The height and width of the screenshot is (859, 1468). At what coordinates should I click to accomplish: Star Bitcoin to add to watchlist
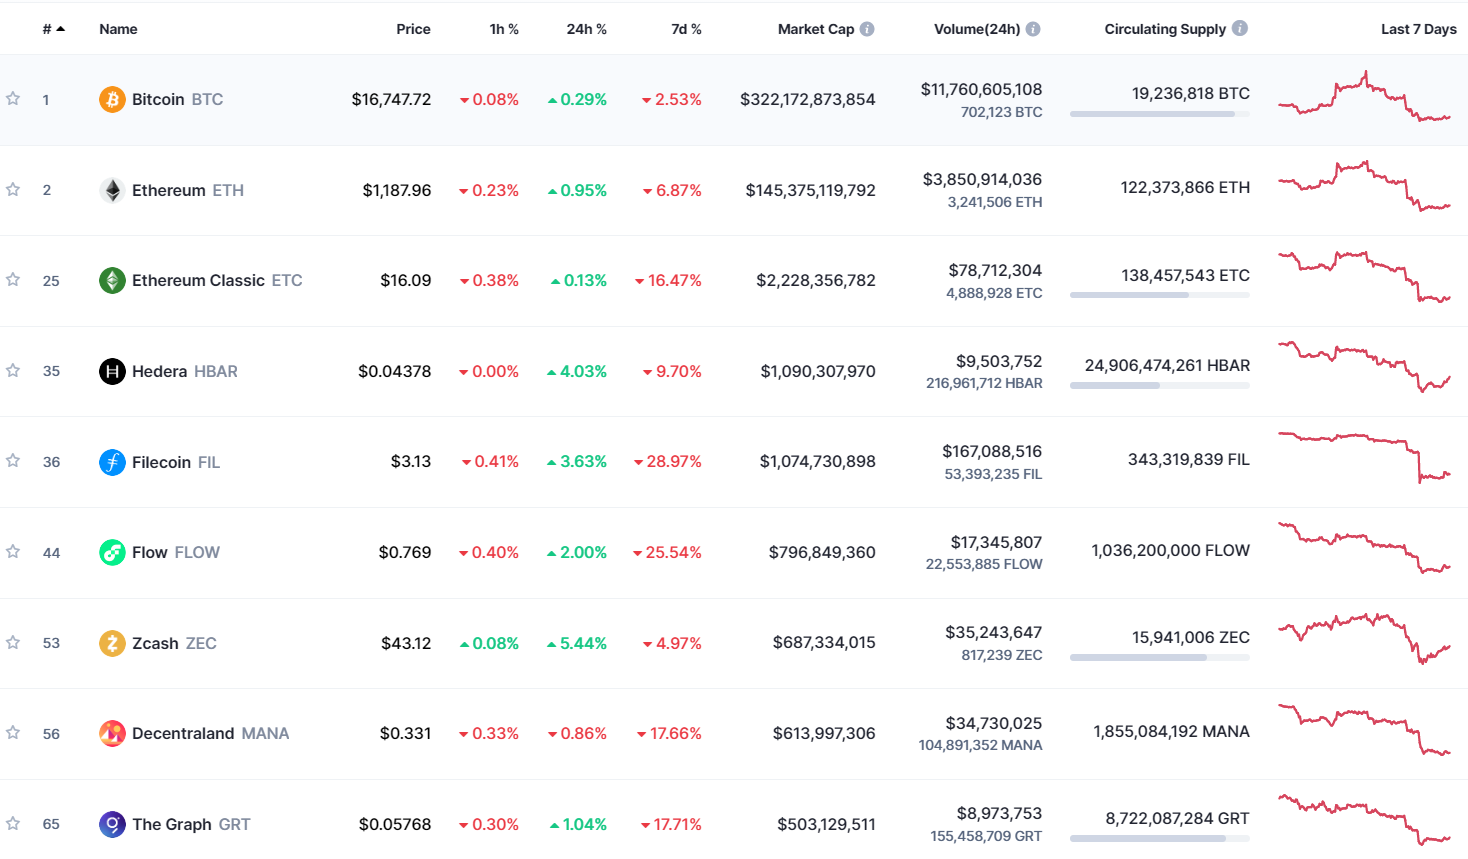[x=13, y=98]
